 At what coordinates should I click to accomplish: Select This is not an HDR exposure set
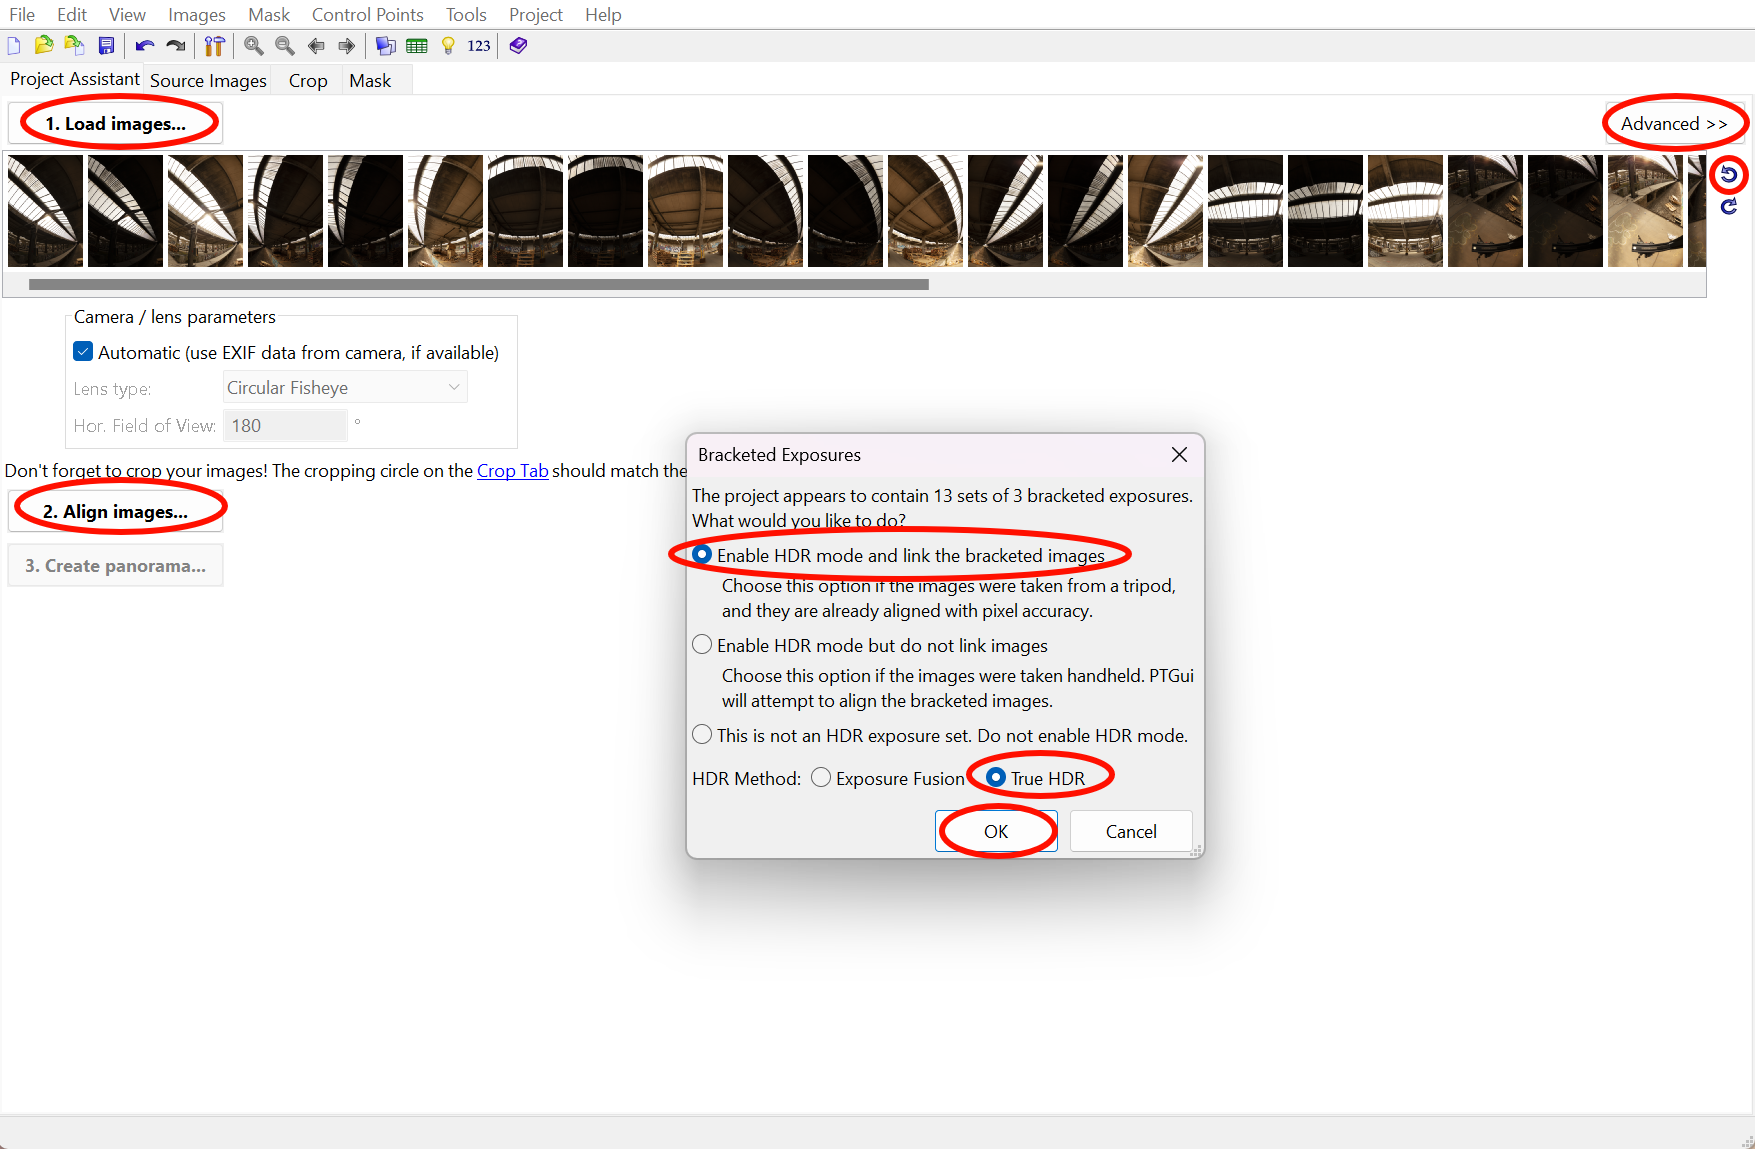702,735
